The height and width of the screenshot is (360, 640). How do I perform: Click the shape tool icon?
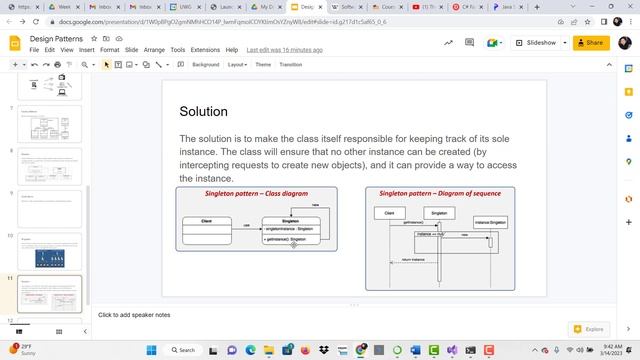tap(146, 64)
